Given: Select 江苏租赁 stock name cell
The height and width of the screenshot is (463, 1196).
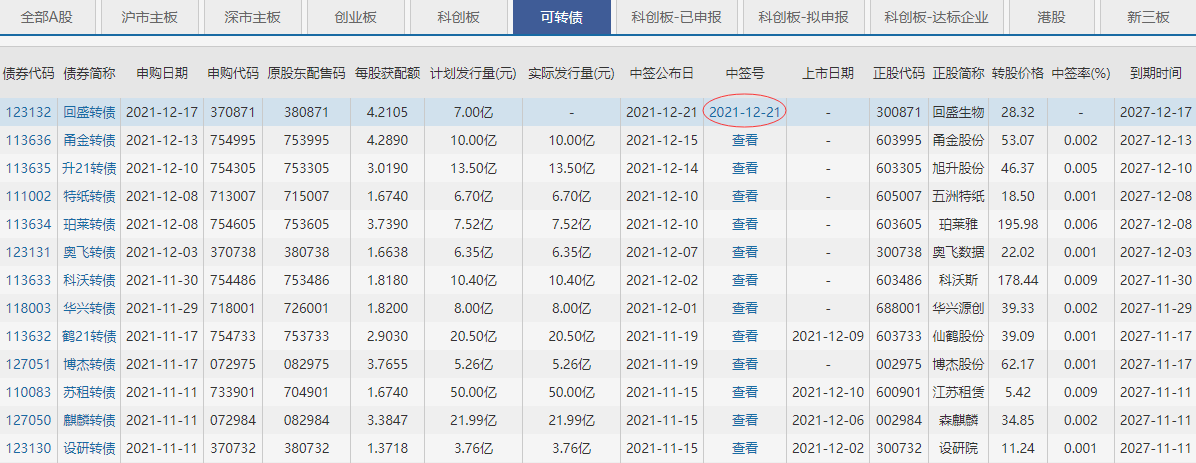Looking at the screenshot, I should click(x=959, y=392).
